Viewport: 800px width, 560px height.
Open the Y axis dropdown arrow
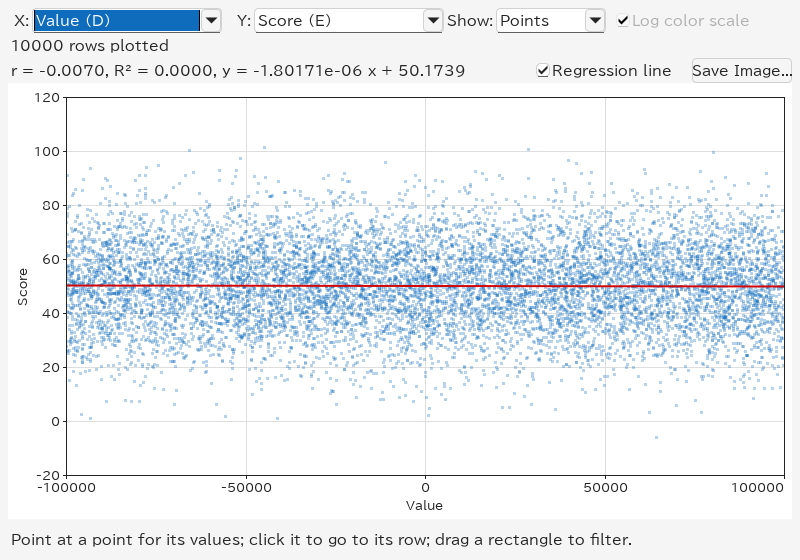(433, 21)
